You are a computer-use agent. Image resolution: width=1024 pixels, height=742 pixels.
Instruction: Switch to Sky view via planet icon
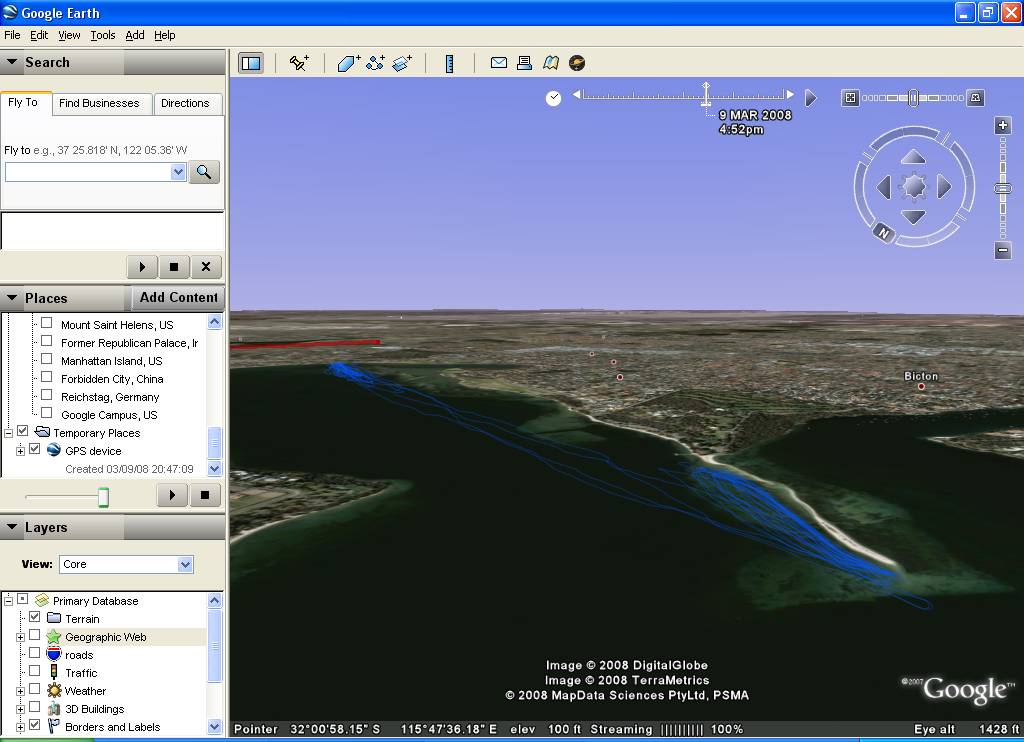577,63
